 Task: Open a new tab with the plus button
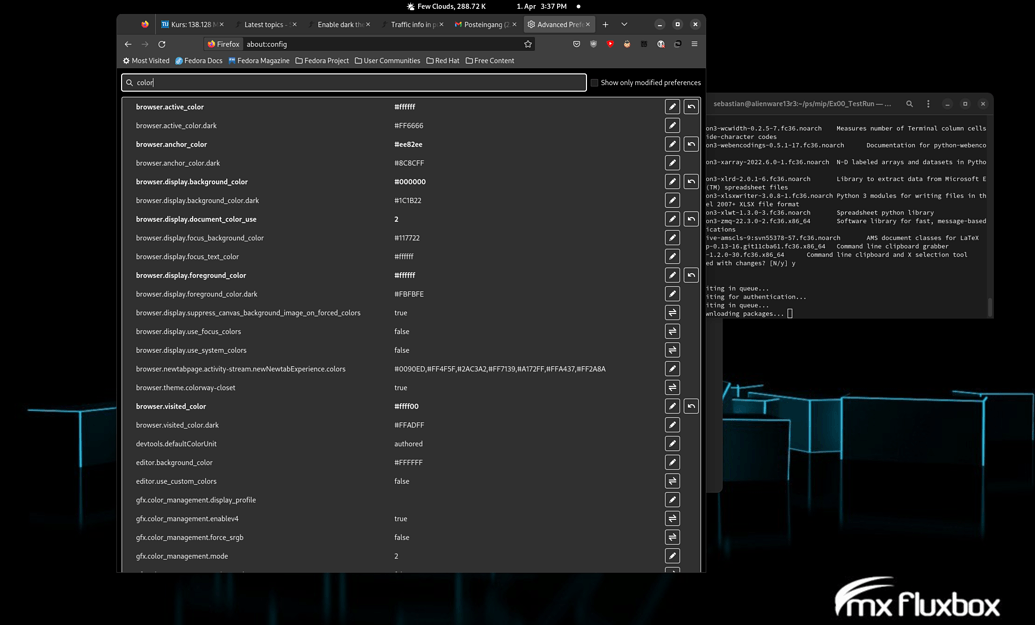(x=605, y=23)
